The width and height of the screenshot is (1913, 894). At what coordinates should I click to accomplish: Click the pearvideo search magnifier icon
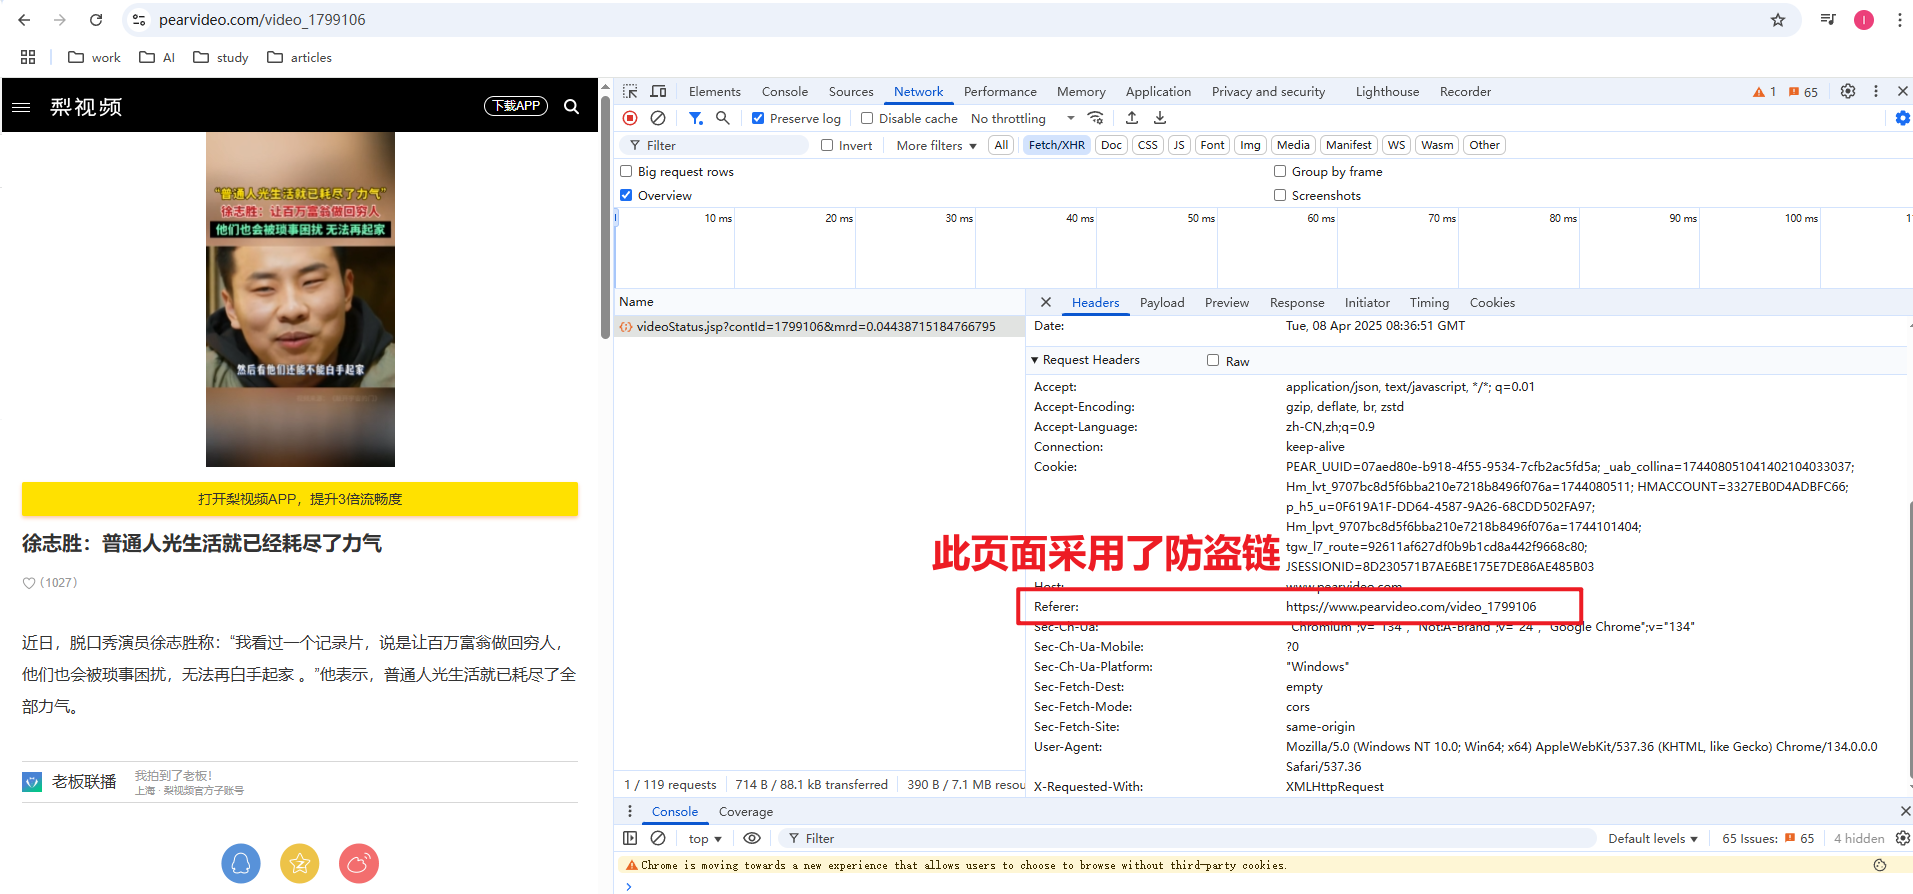[x=572, y=106]
